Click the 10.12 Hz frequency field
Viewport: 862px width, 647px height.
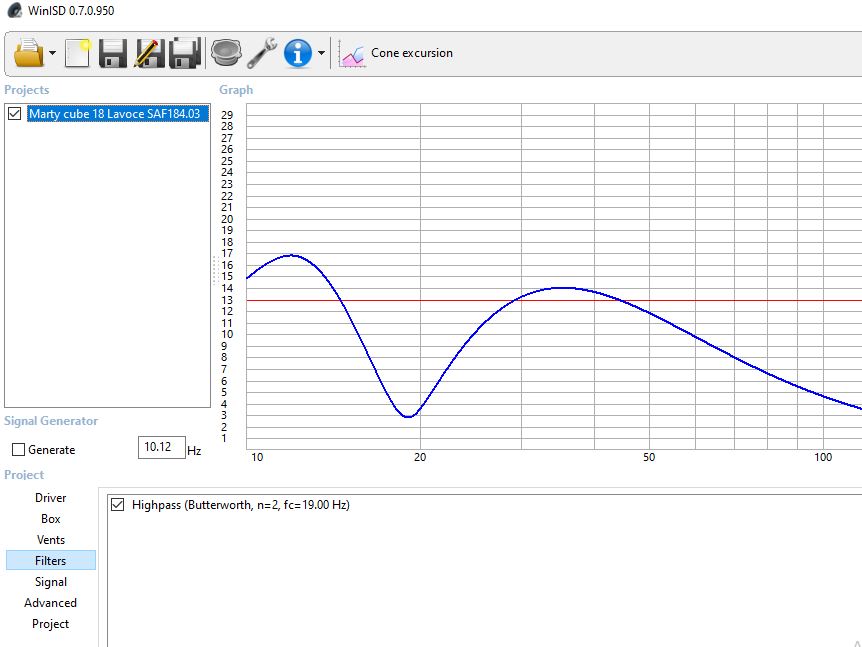point(161,447)
